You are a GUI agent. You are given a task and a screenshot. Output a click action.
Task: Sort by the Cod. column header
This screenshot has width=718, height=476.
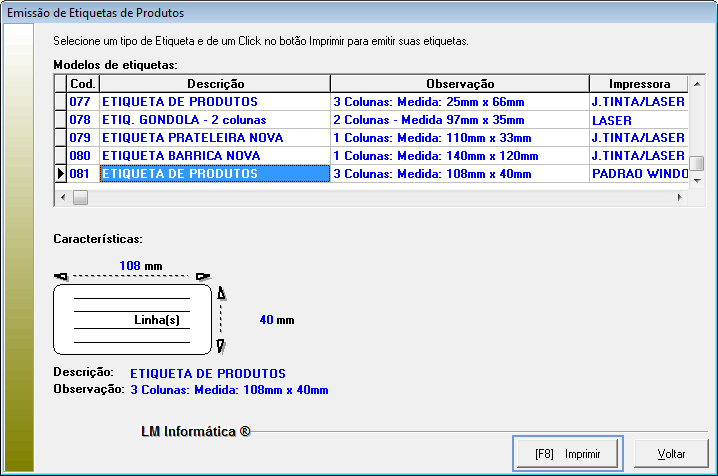pos(82,84)
